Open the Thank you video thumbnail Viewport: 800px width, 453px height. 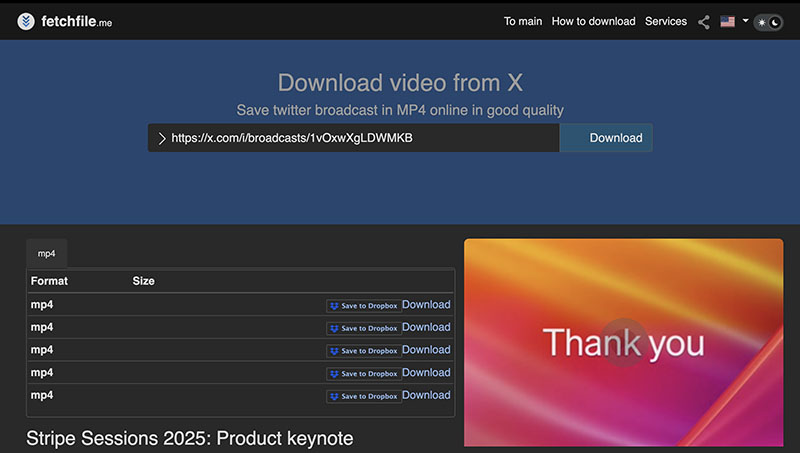[623, 342]
